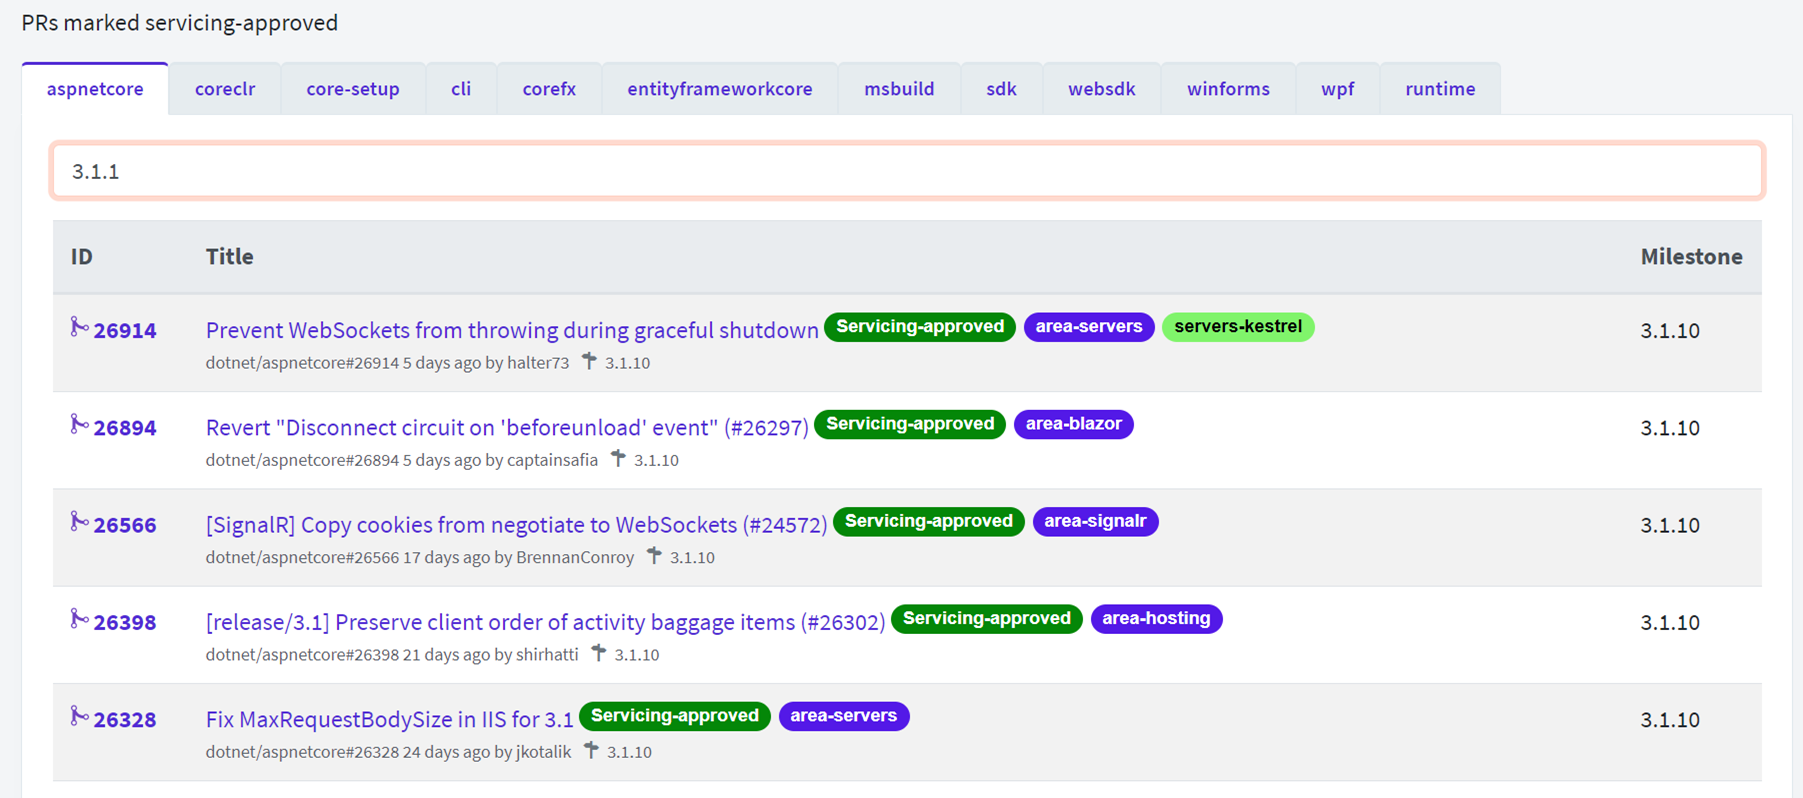1803x798 pixels.
Task: Click the filter box containing 3.1.1
Action: coord(907,171)
